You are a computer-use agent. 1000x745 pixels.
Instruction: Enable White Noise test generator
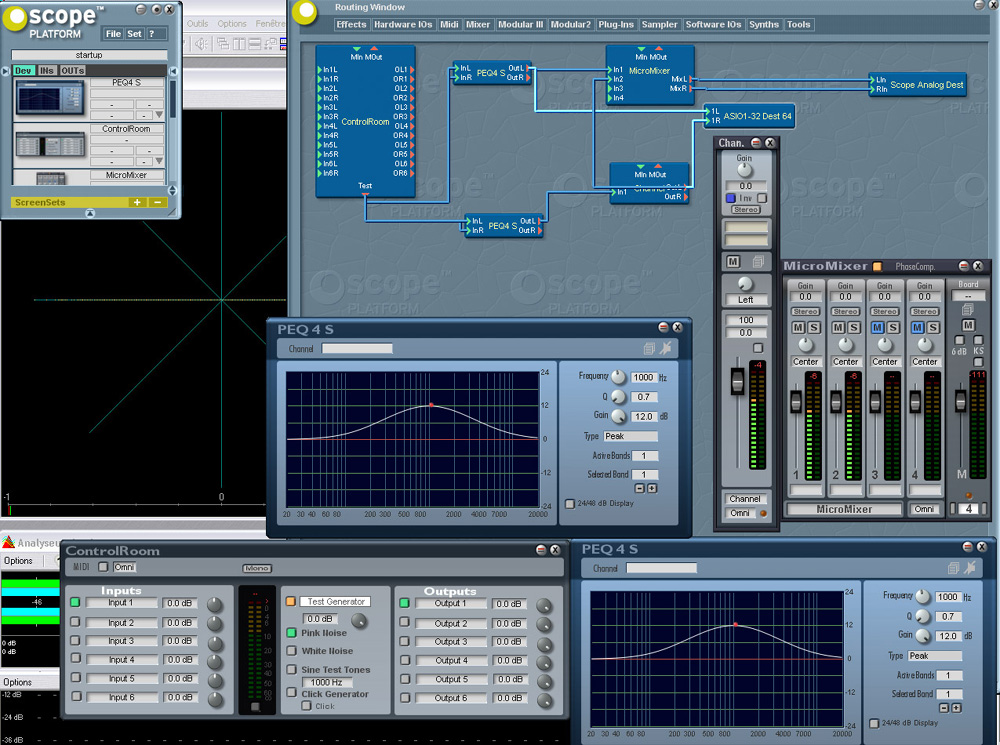(x=291, y=651)
